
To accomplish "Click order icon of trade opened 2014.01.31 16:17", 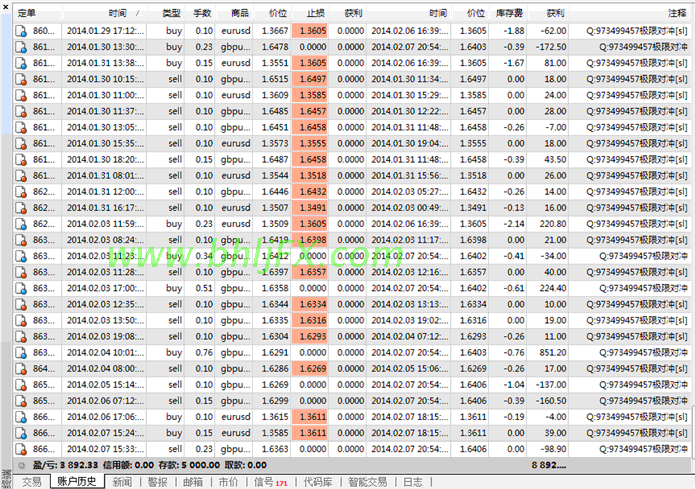I will coord(21,208).
